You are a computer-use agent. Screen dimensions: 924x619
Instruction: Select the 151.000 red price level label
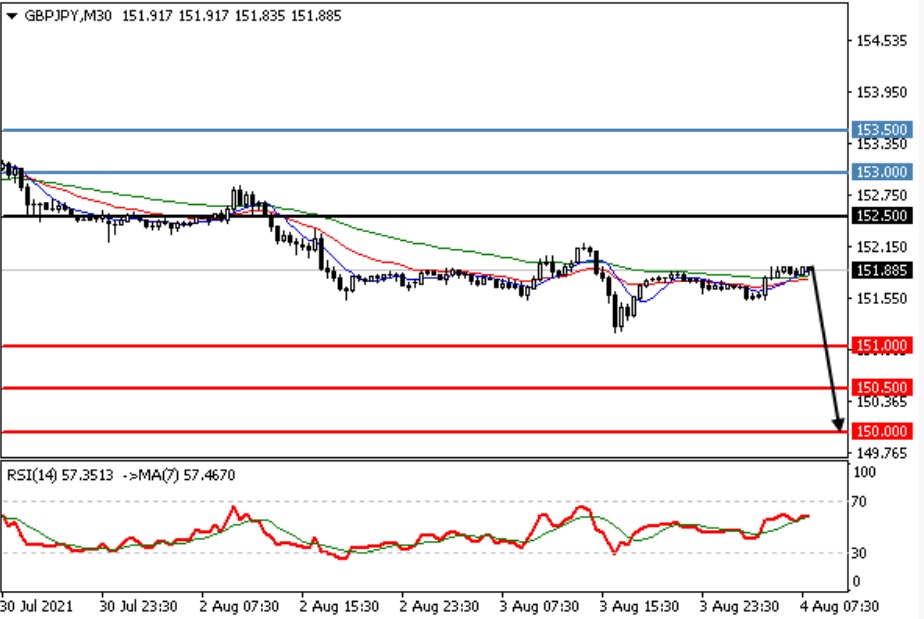pos(882,345)
